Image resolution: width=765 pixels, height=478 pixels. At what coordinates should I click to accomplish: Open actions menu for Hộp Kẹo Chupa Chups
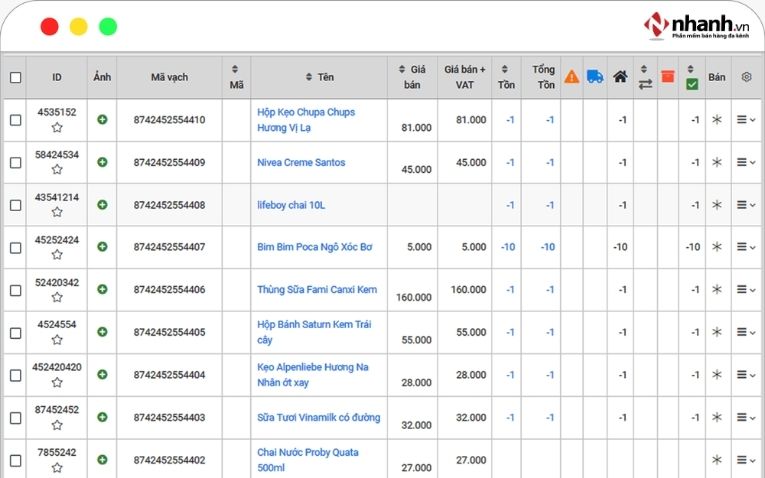pyautogui.click(x=746, y=120)
